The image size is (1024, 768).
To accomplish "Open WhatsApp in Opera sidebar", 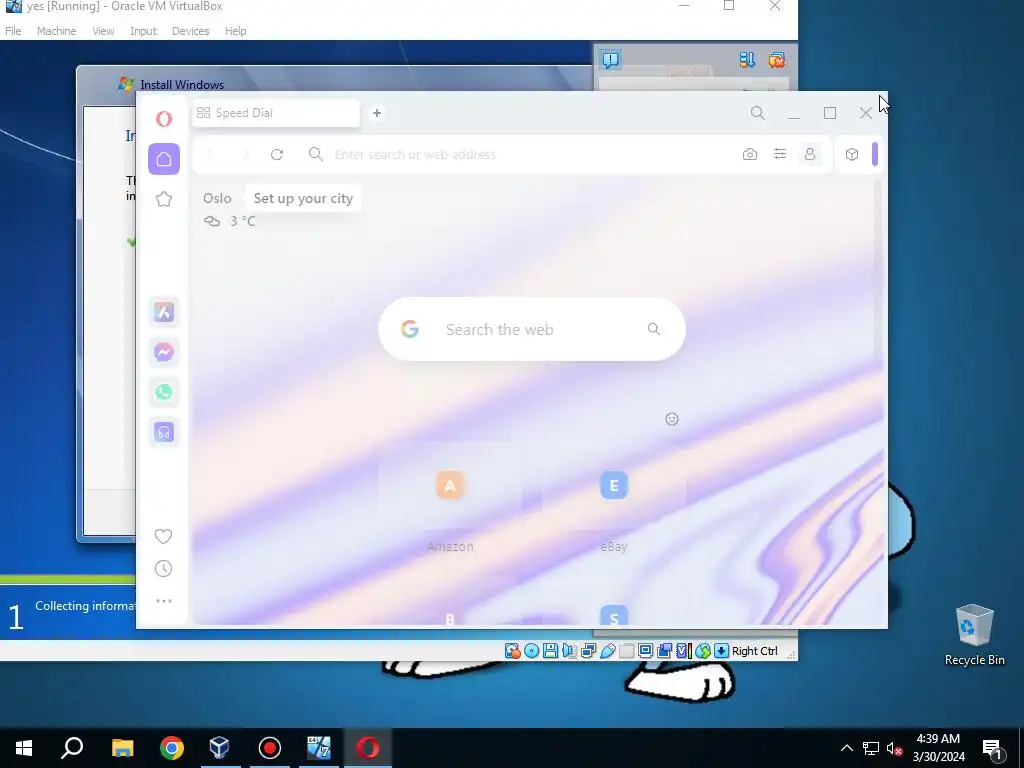I will [x=164, y=392].
